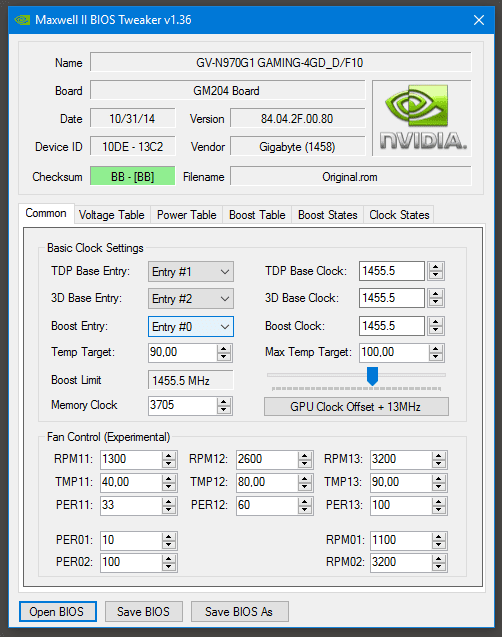Decrease the Memory Clock value
The height and width of the screenshot is (637, 502).
224,410
